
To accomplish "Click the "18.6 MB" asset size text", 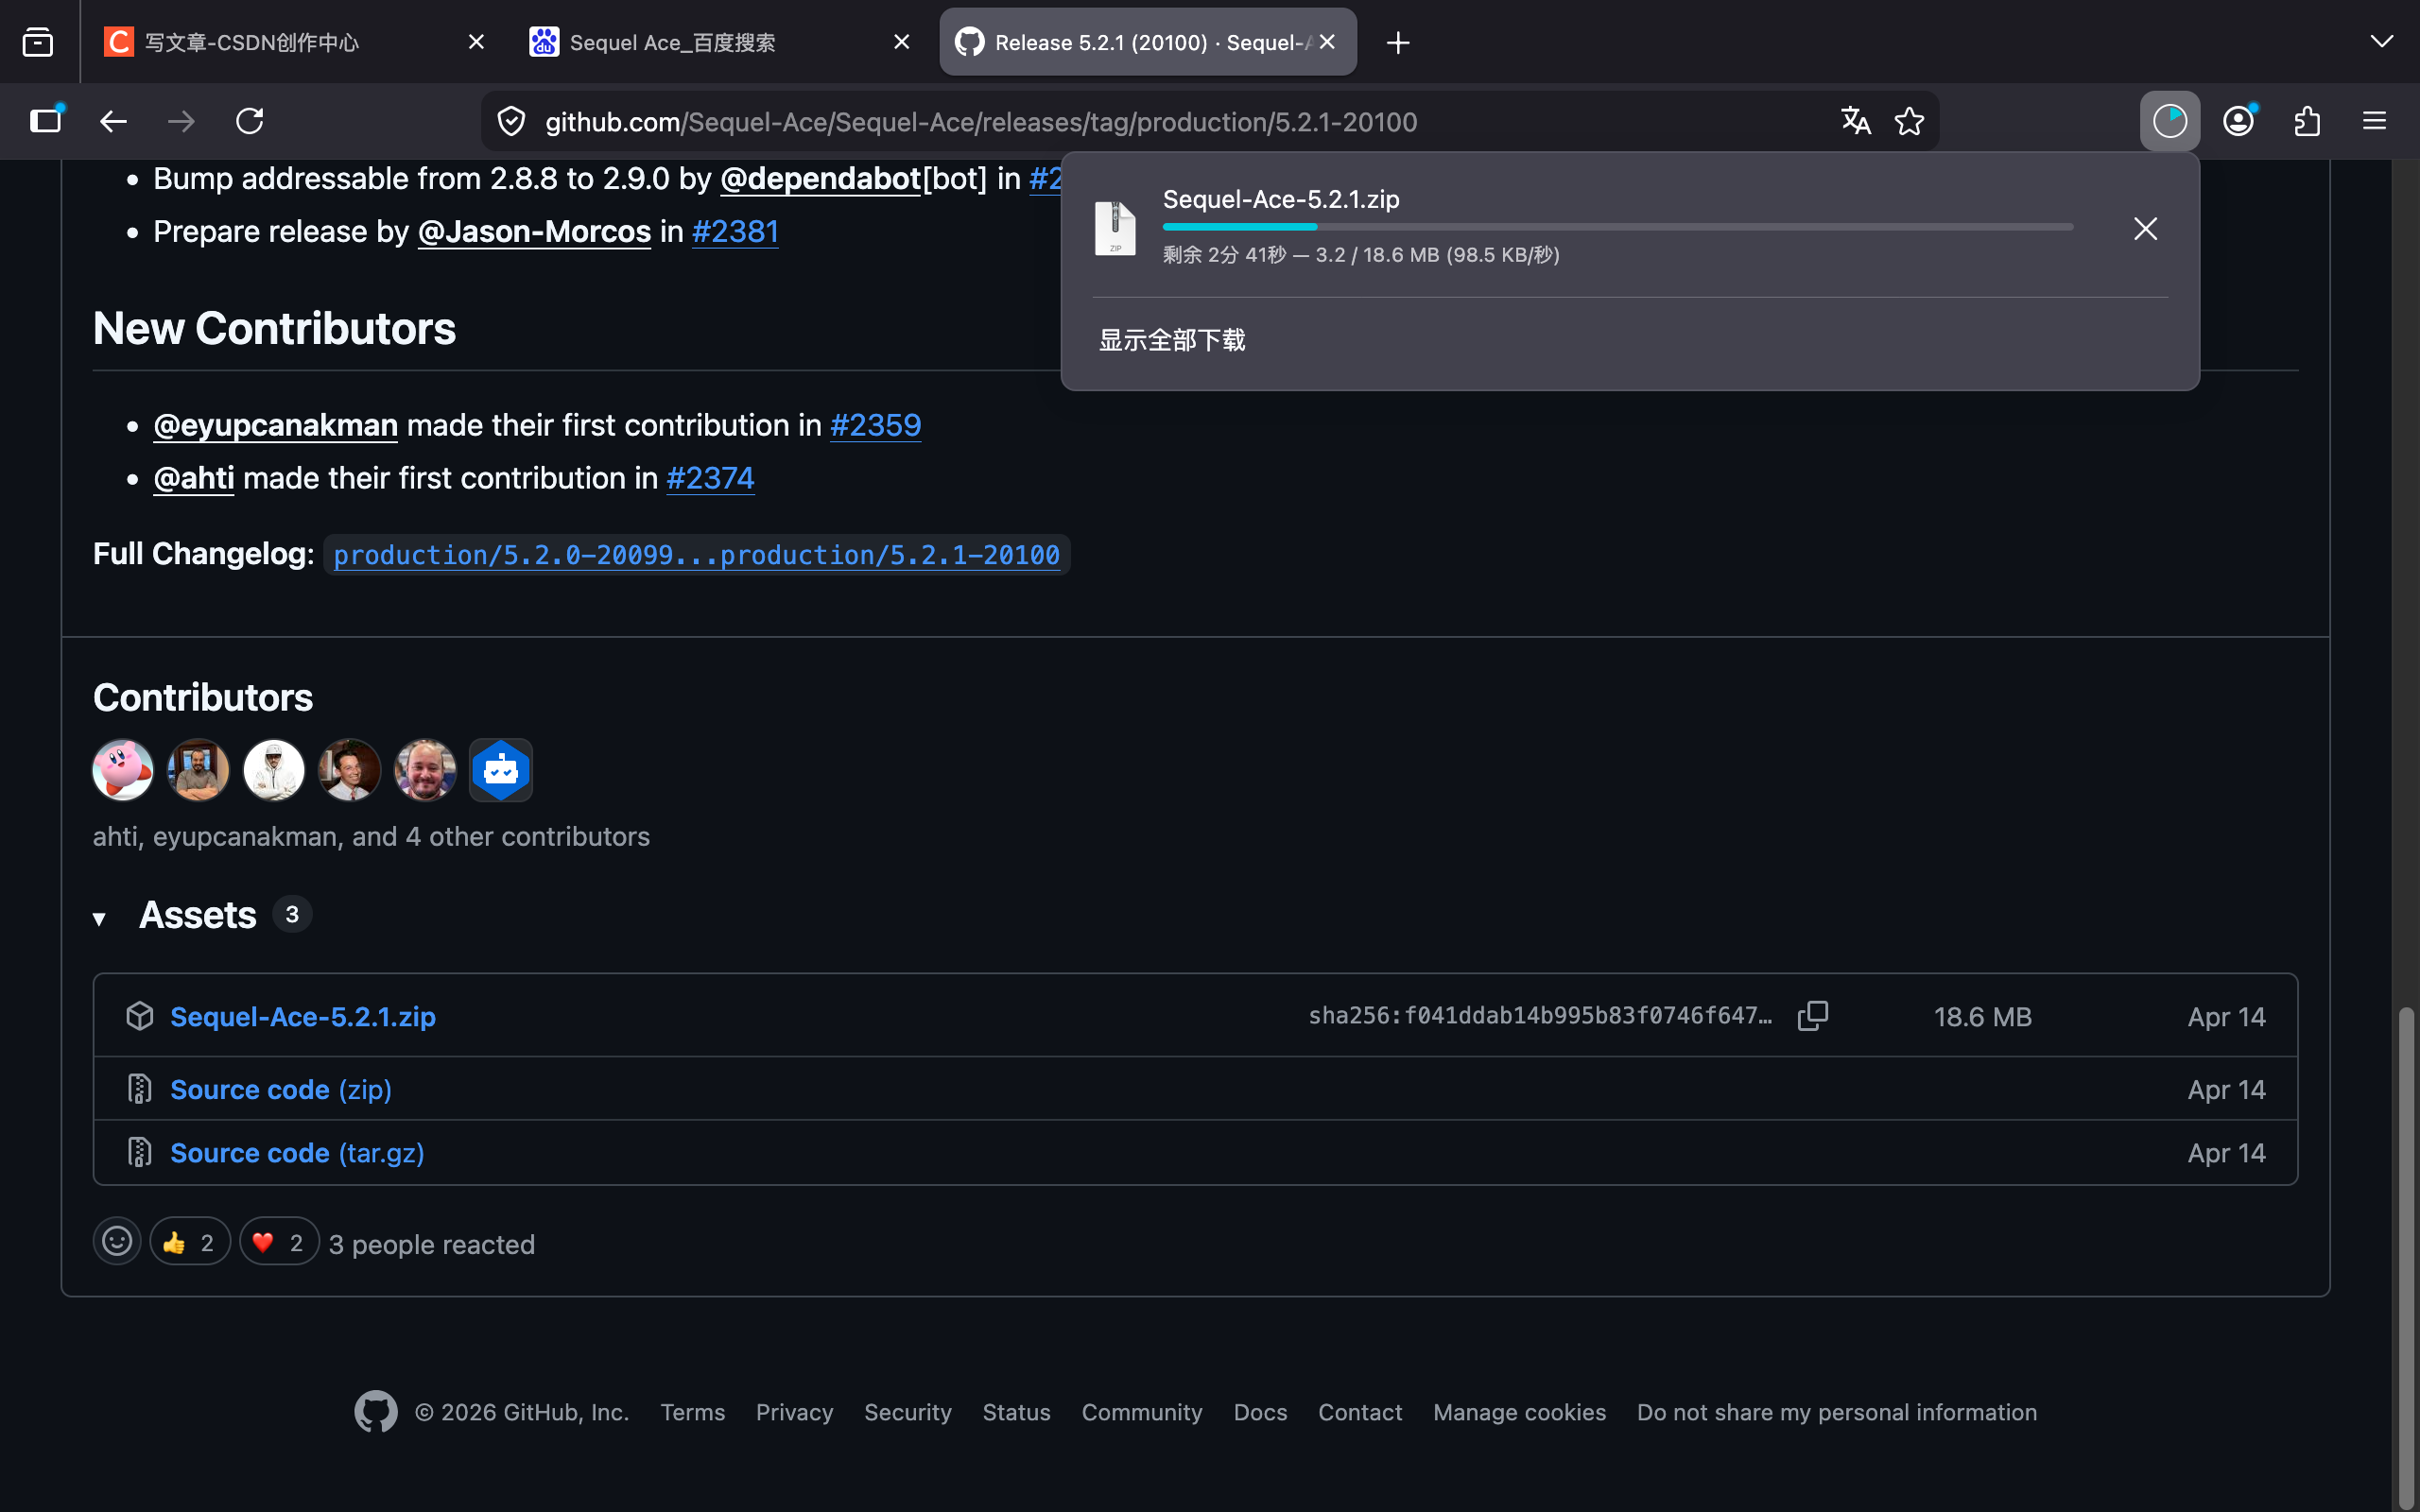I will (1982, 1016).
